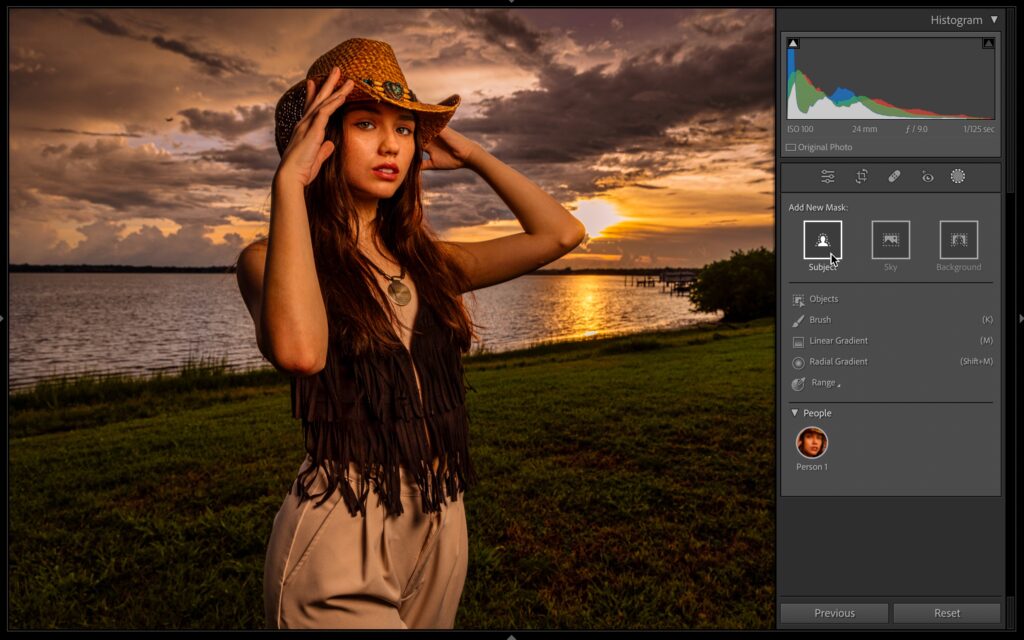Choose the Objects mask option

(x=823, y=299)
